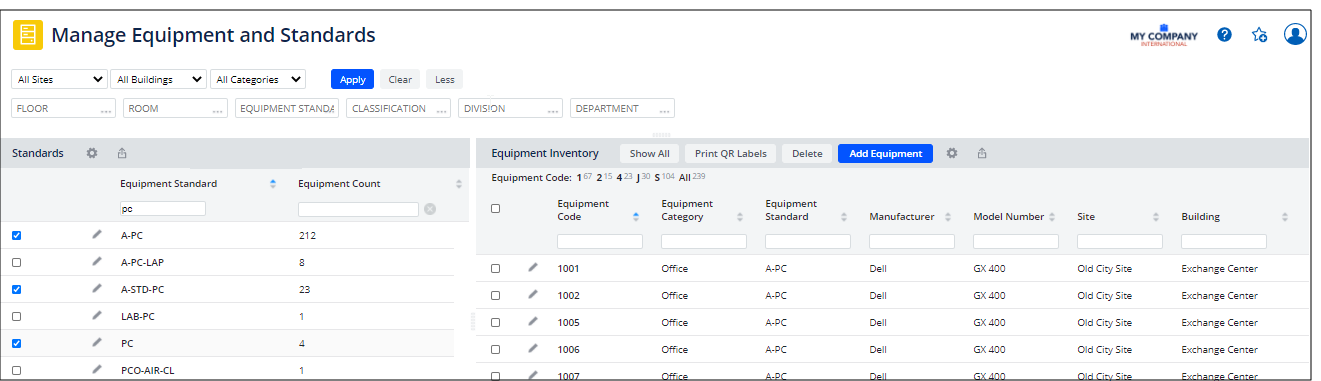Show All equipment codes index link
This screenshot has width=1321, height=381.
tap(685, 178)
